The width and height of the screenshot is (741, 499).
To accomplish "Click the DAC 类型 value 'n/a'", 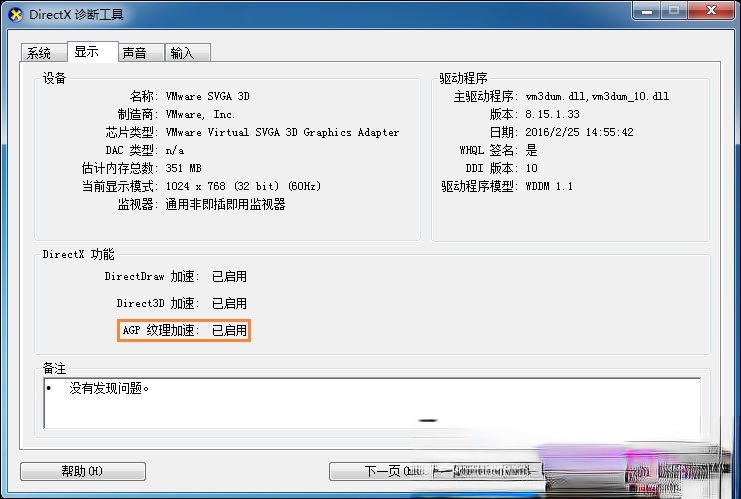I will pos(175,150).
